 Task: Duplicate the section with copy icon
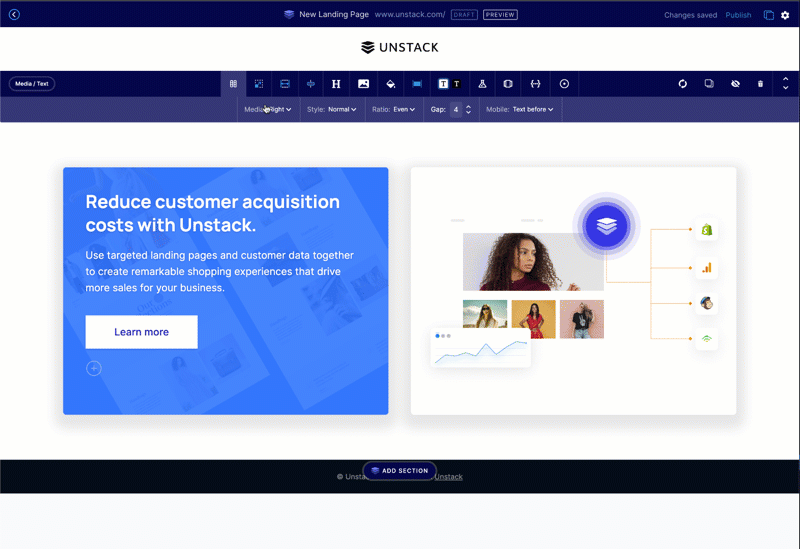point(709,83)
